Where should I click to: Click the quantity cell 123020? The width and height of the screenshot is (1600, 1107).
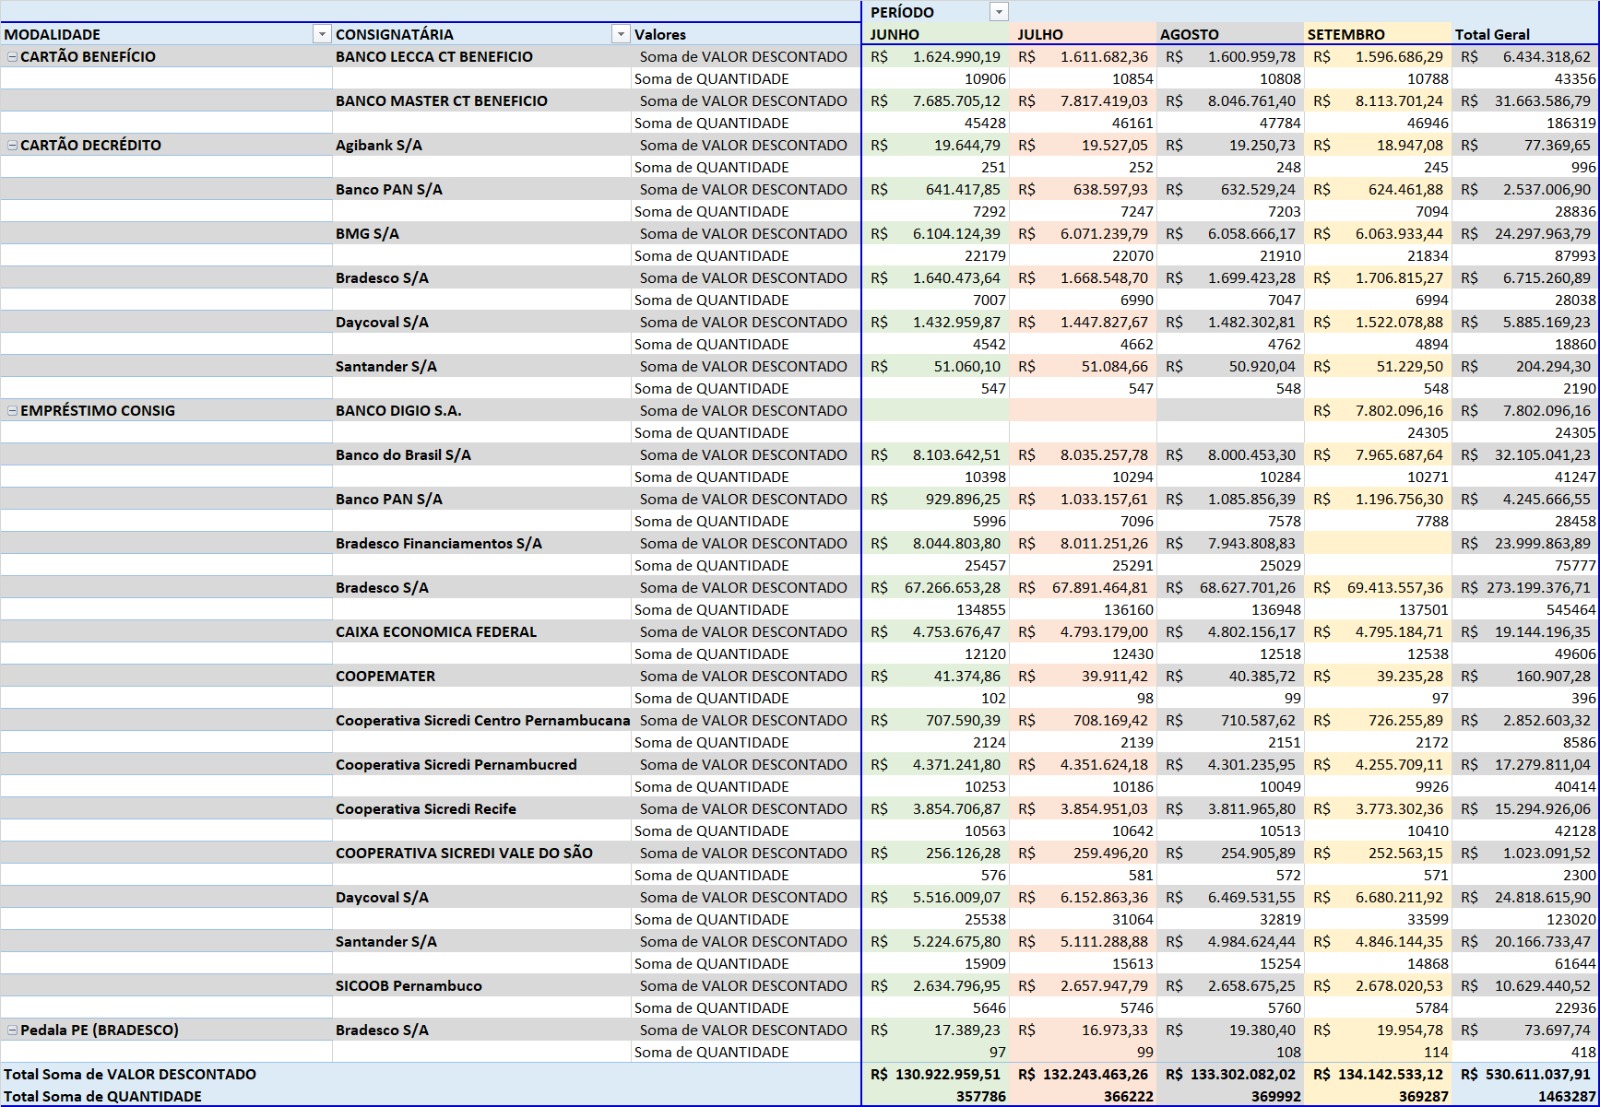(1570, 920)
